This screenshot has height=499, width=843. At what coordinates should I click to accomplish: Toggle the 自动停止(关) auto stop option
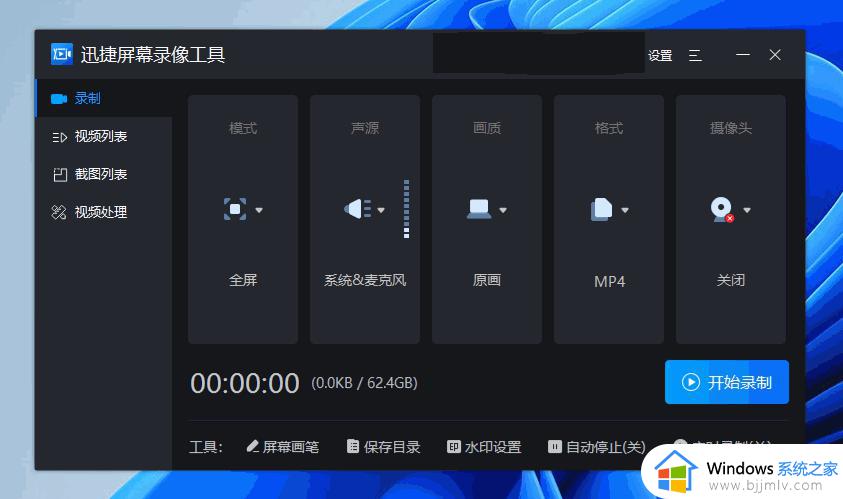tap(597, 447)
